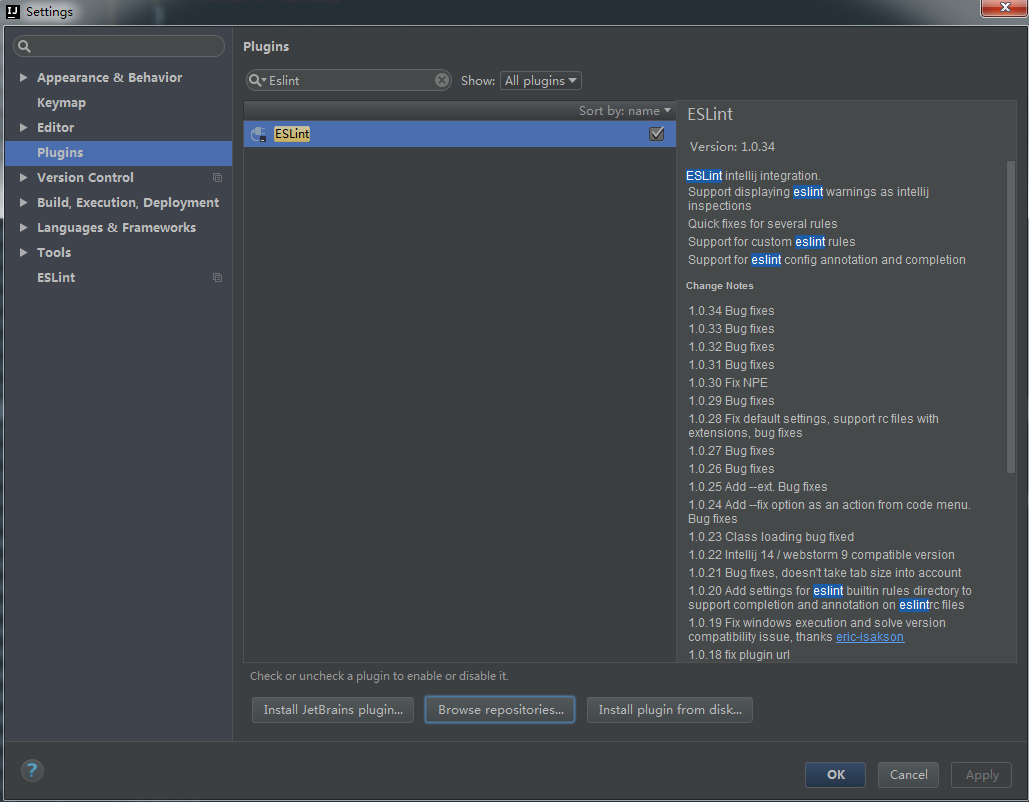The image size is (1029, 802).
Task: Click the ESLint title in details pane
Action: (x=709, y=114)
